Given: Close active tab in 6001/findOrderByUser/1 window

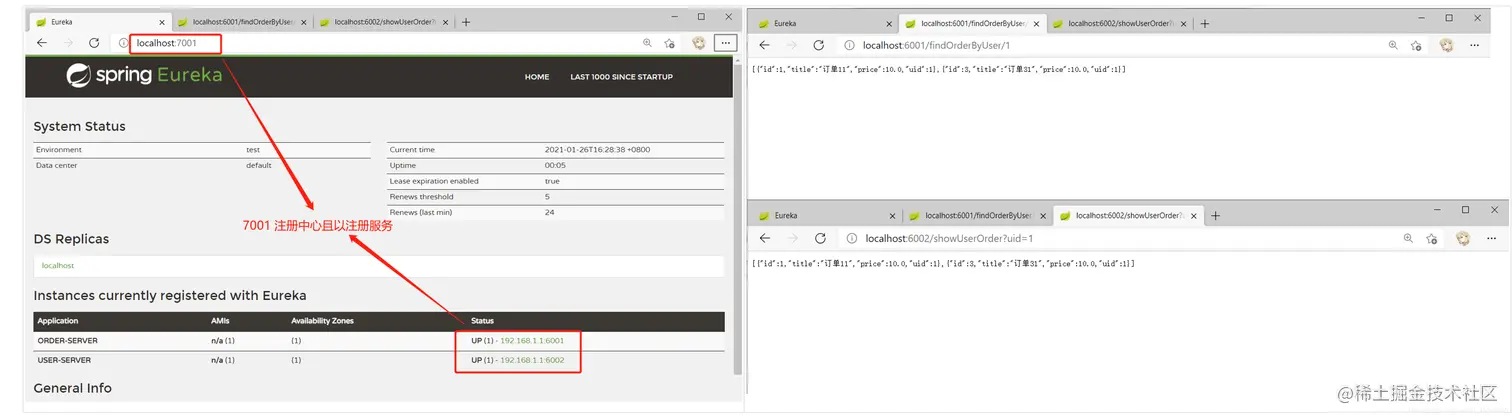Looking at the screenshot, I should (x=1035, y=23).
